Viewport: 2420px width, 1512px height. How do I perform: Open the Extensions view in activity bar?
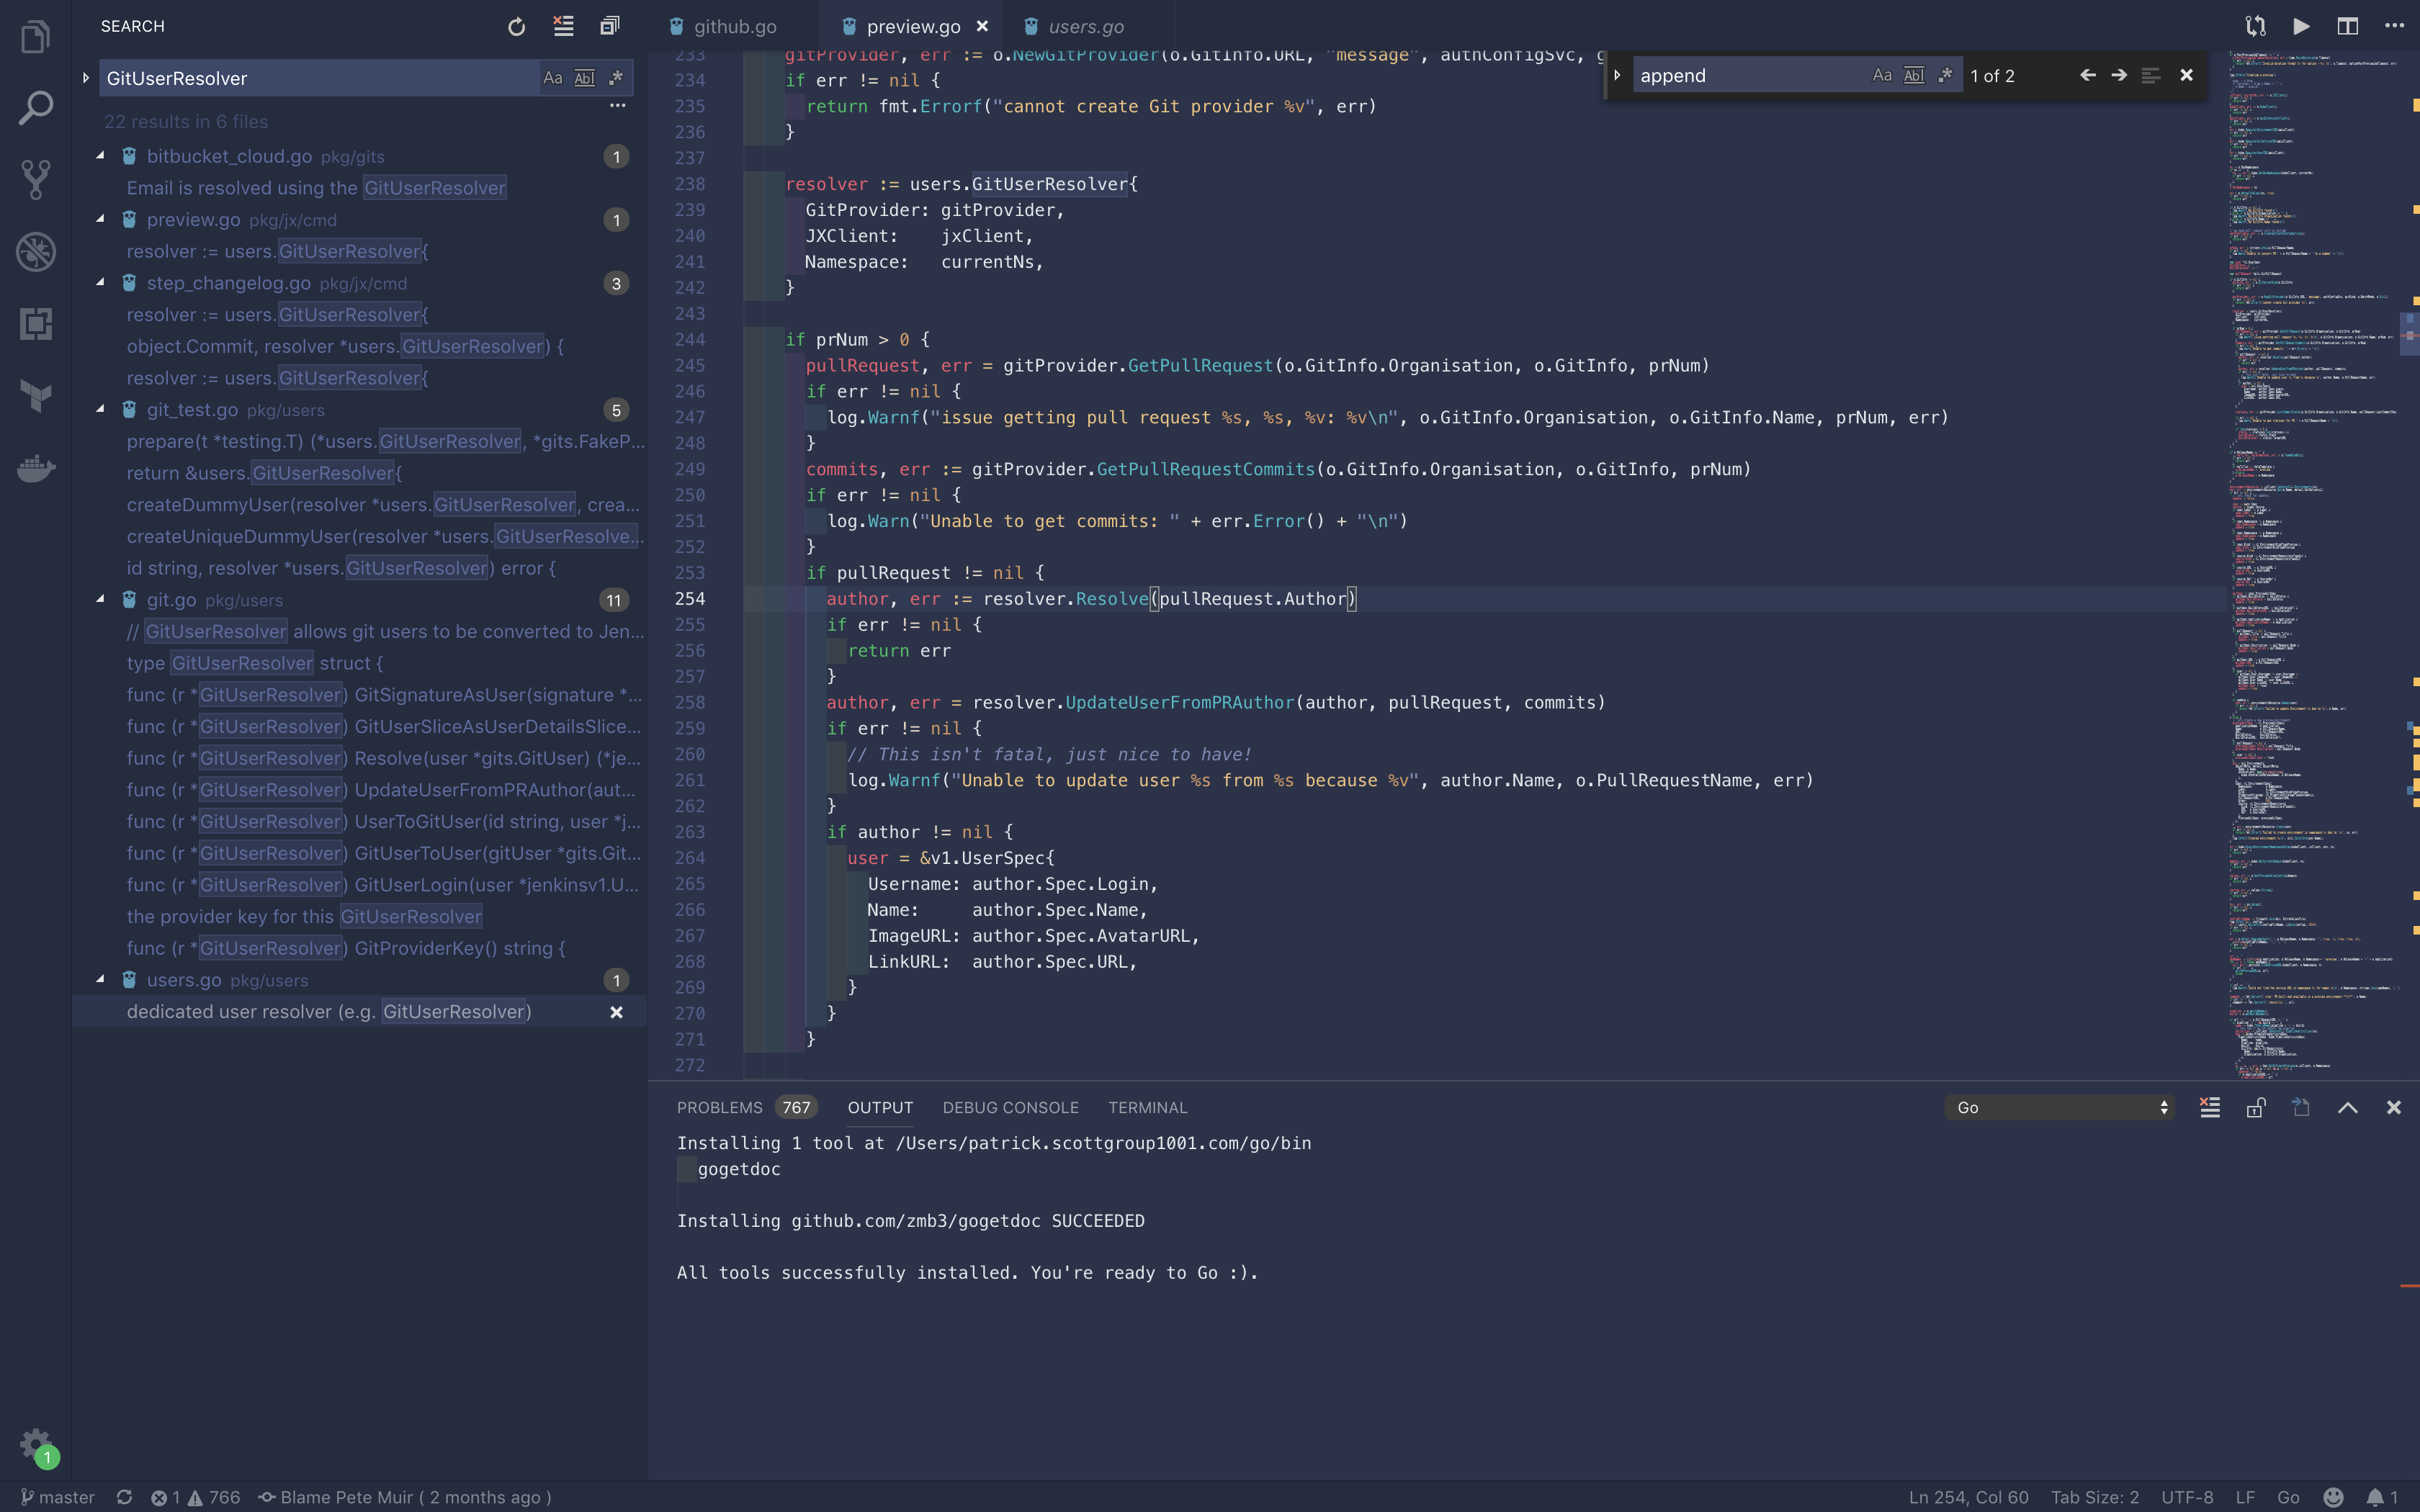pyautogui.click(x=36, y=324)
